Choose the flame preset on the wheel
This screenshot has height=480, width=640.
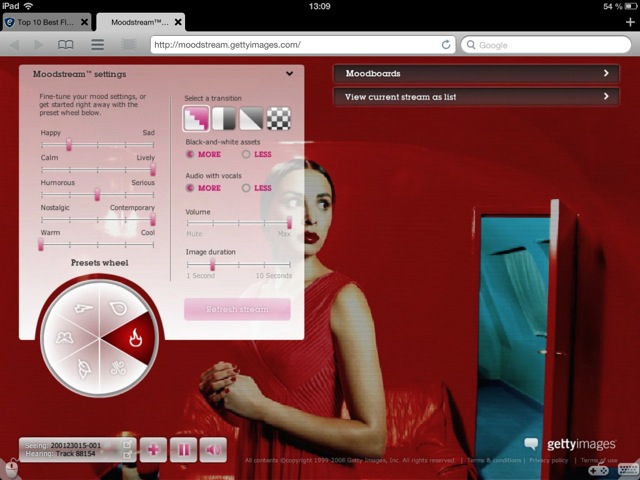pos(135,338)
